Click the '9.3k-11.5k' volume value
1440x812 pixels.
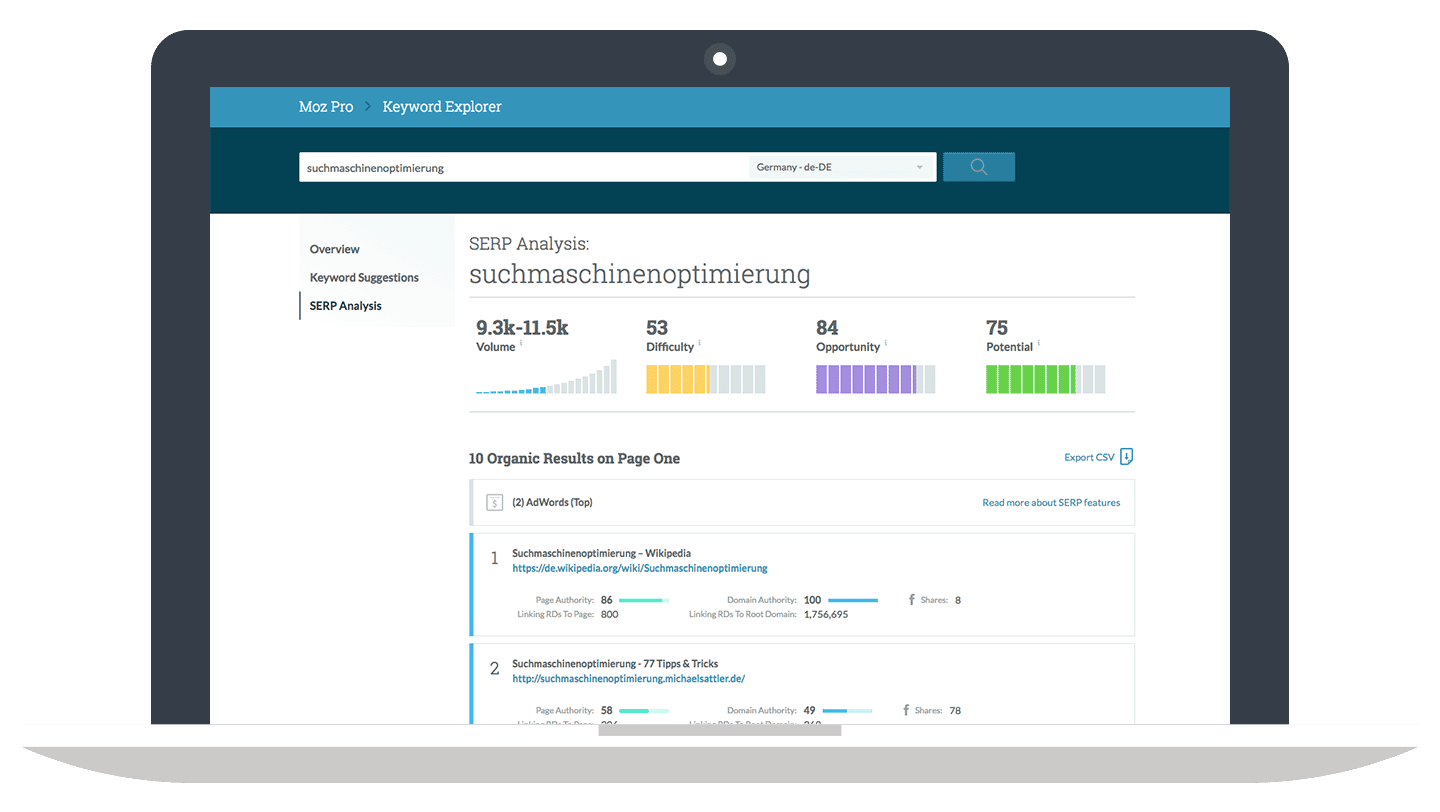coord(522,327)
